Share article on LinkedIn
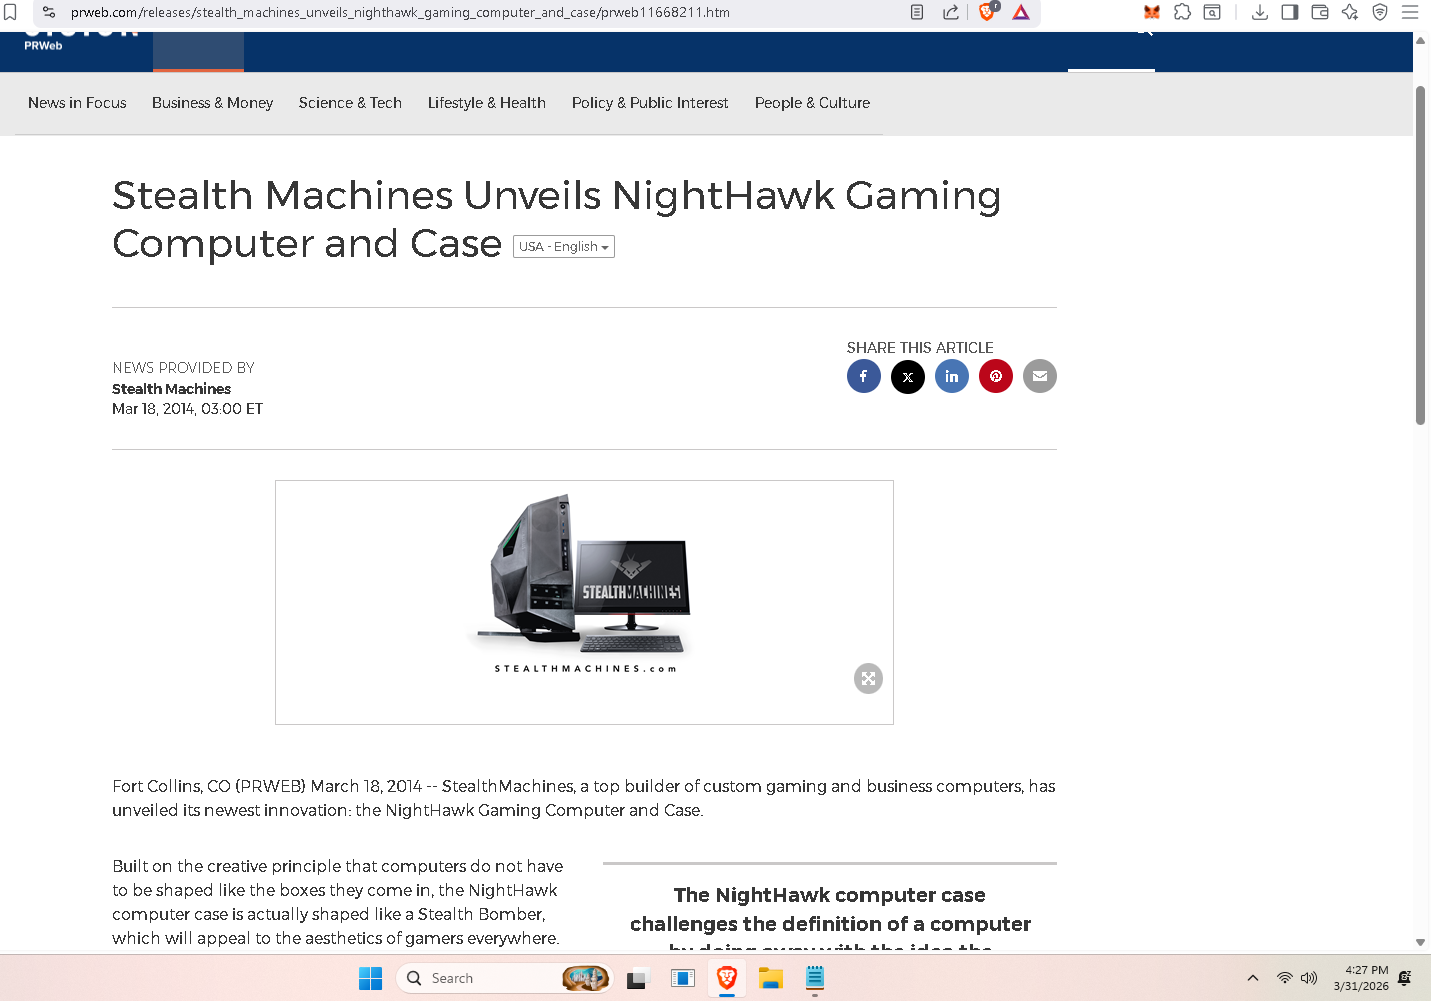This screenshot has width=1431, height=1001. (951, 376)
